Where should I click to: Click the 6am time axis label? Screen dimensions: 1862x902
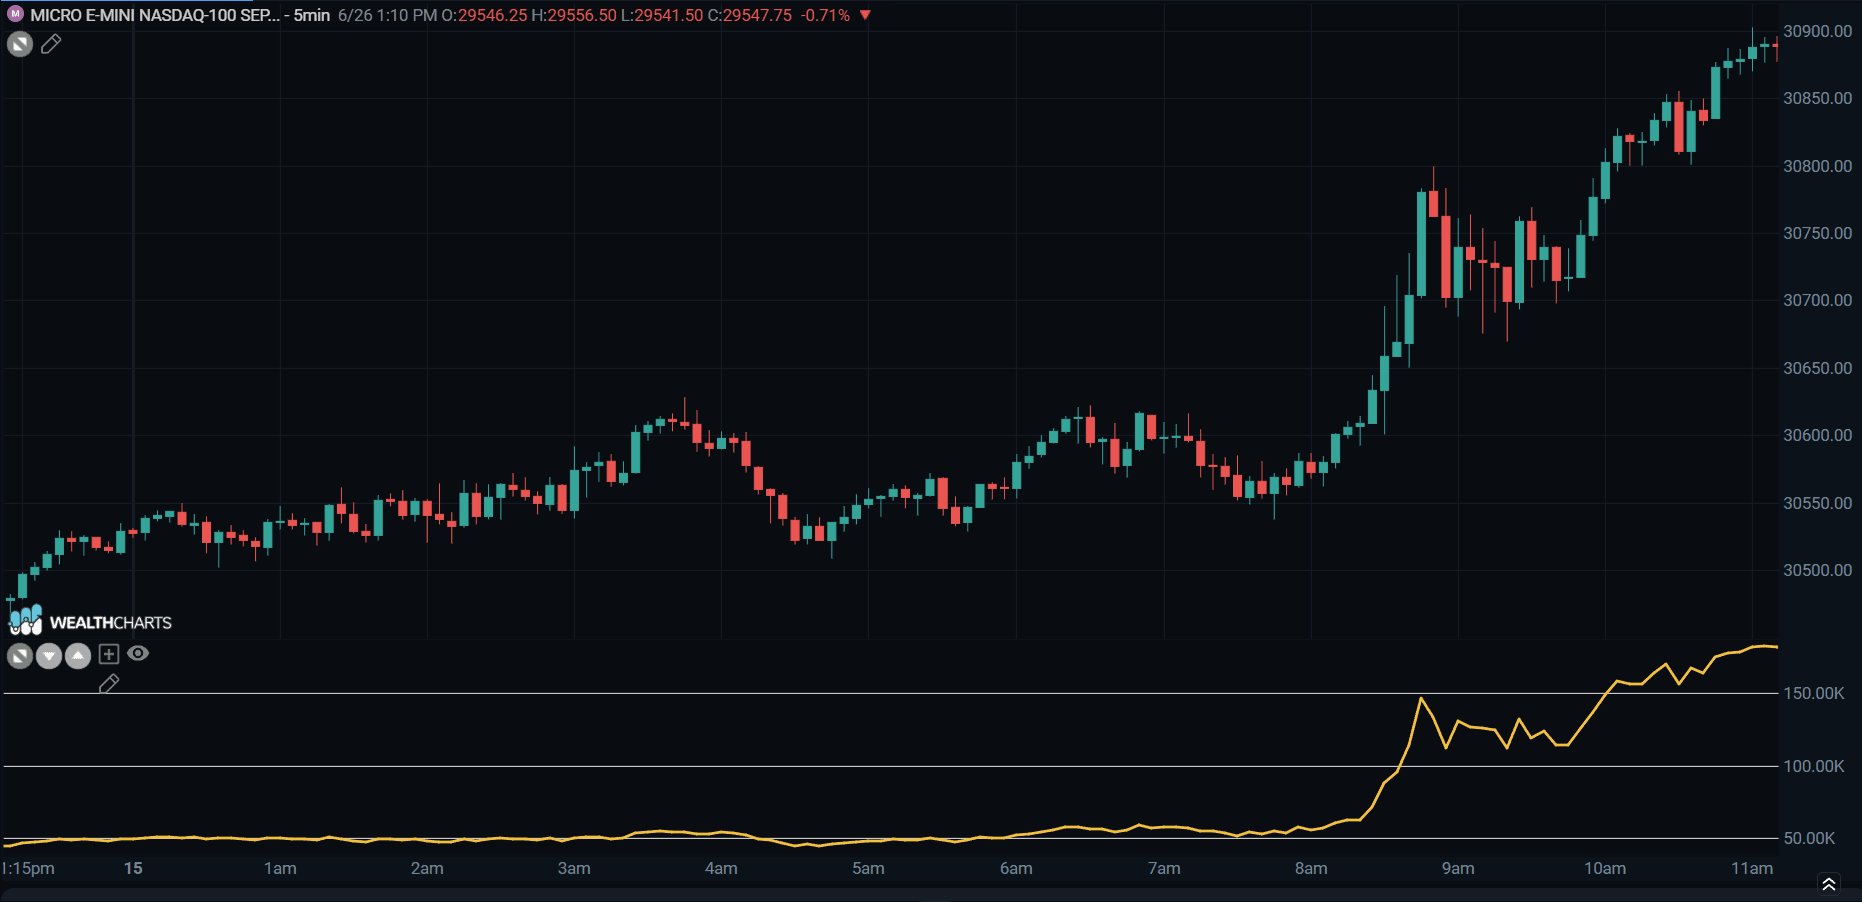tap(1016, 868)
